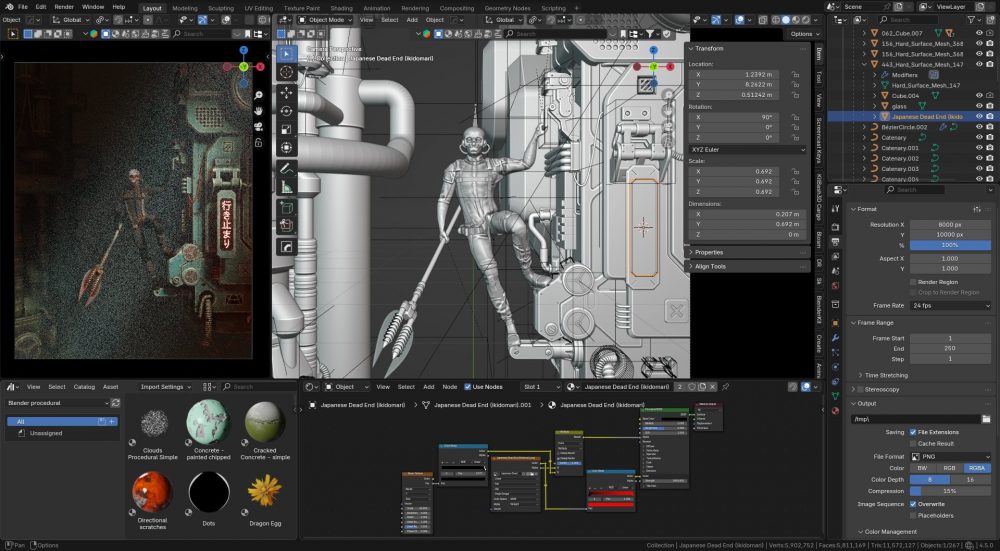Click the Compression 15% slider
The image size is (1000, 551).
pyautogui.click(x=950, y=491)
